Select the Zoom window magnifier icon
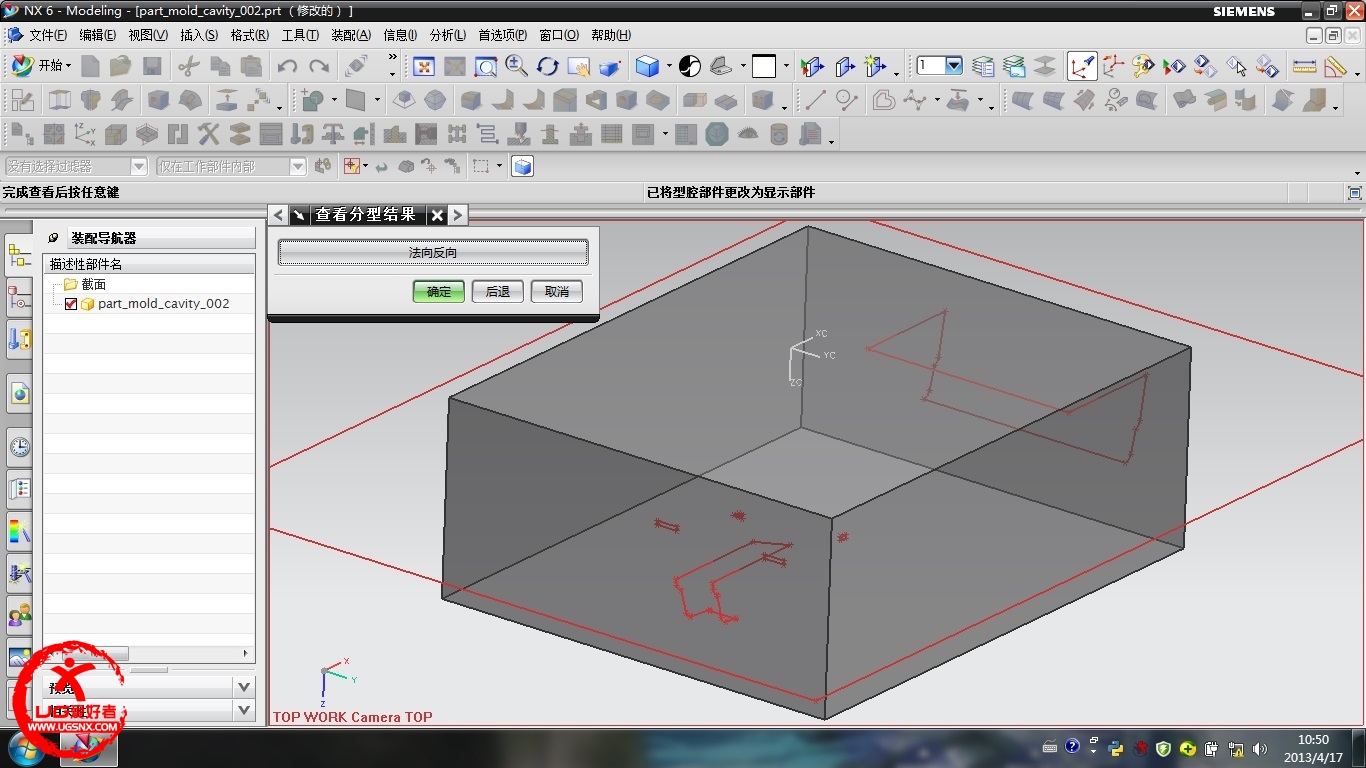This screenshot has width=1366, height=768. click(486, 66)
